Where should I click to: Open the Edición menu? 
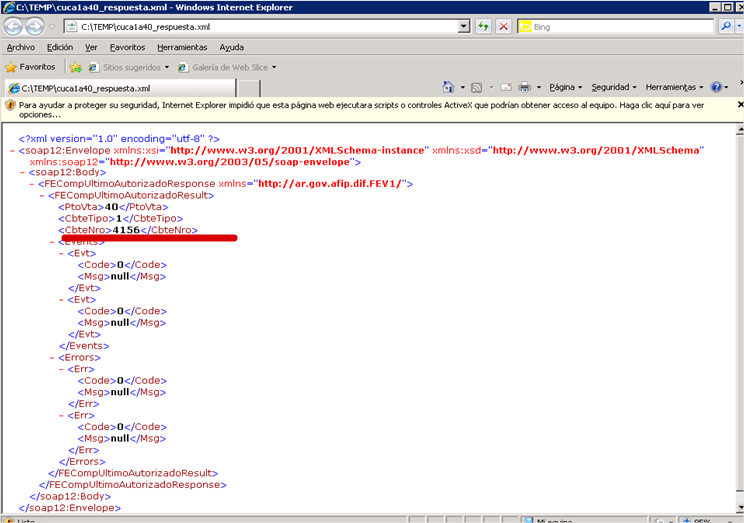point(60,47)
